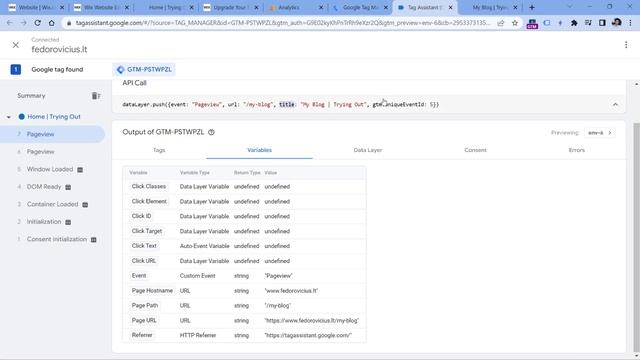Open the GTM extension icon in toolbar
The image size is (640, 360).
click(532, 24)
